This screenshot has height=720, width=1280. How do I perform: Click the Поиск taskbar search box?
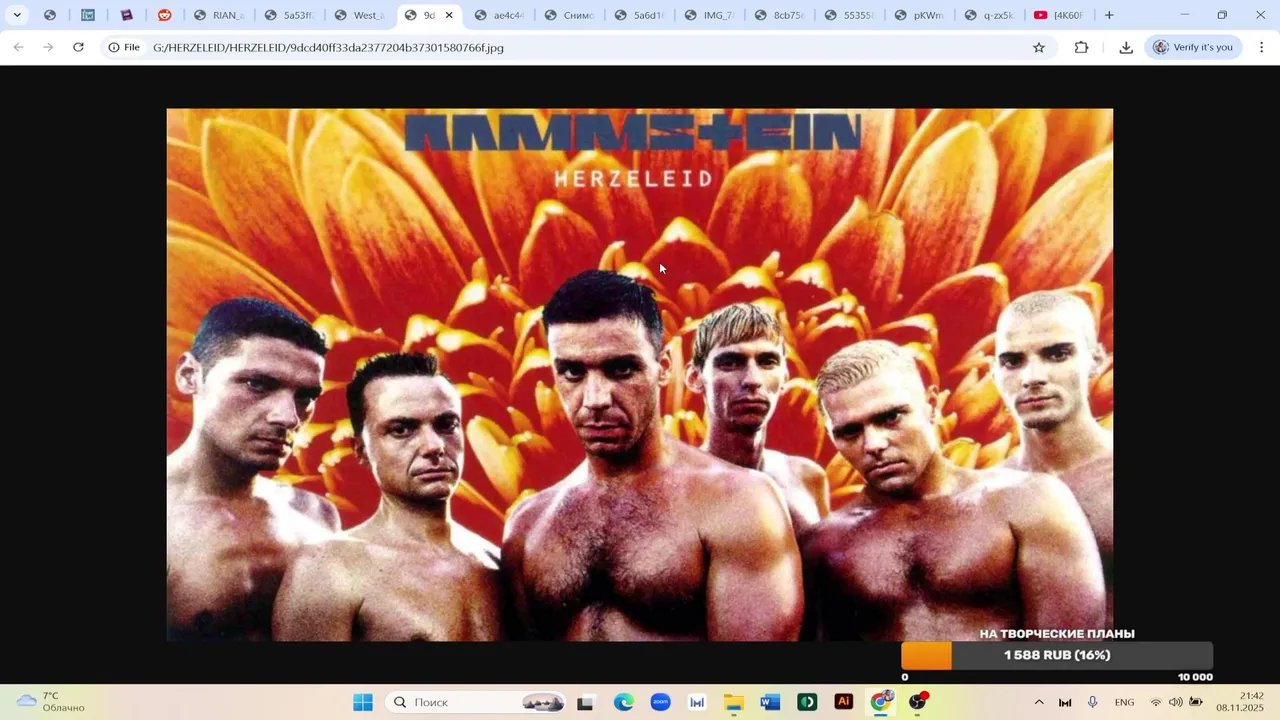pyautogui.click(x=476, y=702)
